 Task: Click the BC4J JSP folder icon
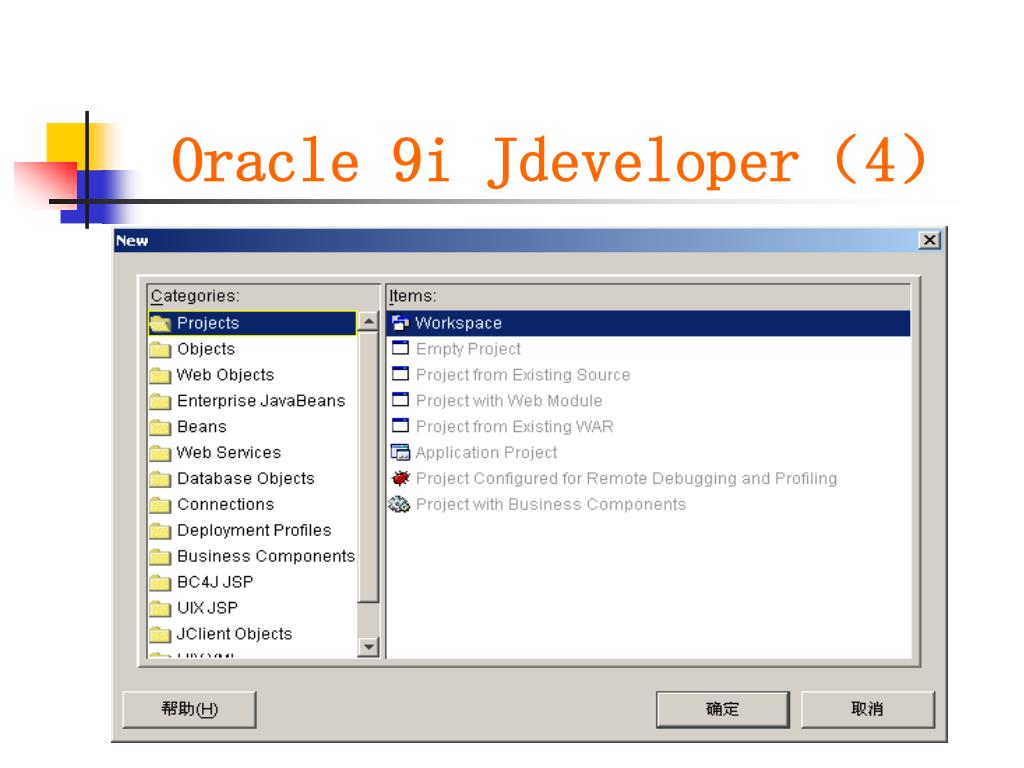pos(160,583)
